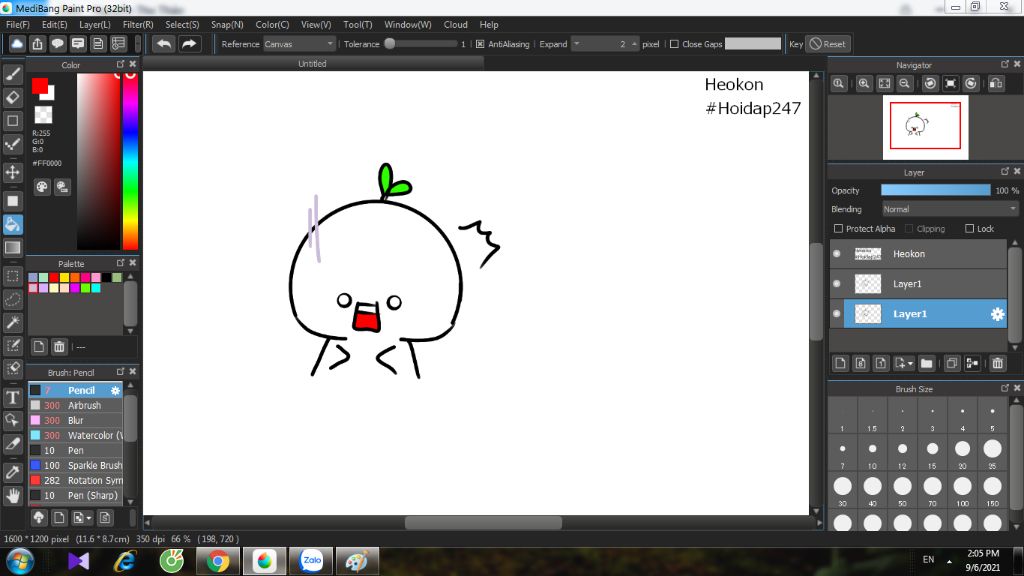Select the rectangular Select tool
1024x576 pixels.
tap(12, 276)
